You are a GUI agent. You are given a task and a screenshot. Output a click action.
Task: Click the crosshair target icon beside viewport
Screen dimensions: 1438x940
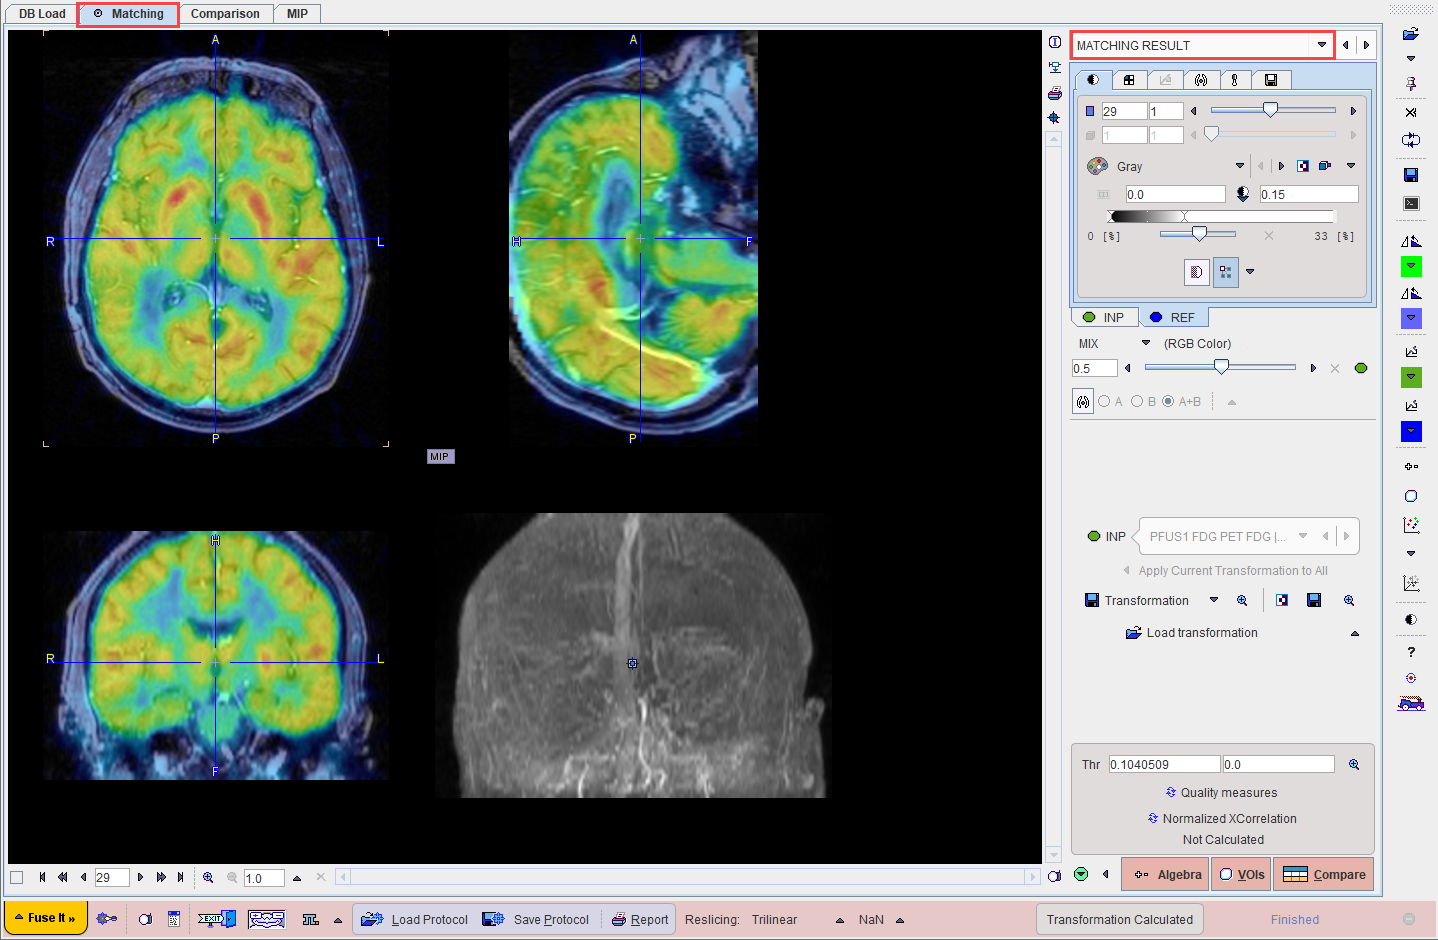1054,118
